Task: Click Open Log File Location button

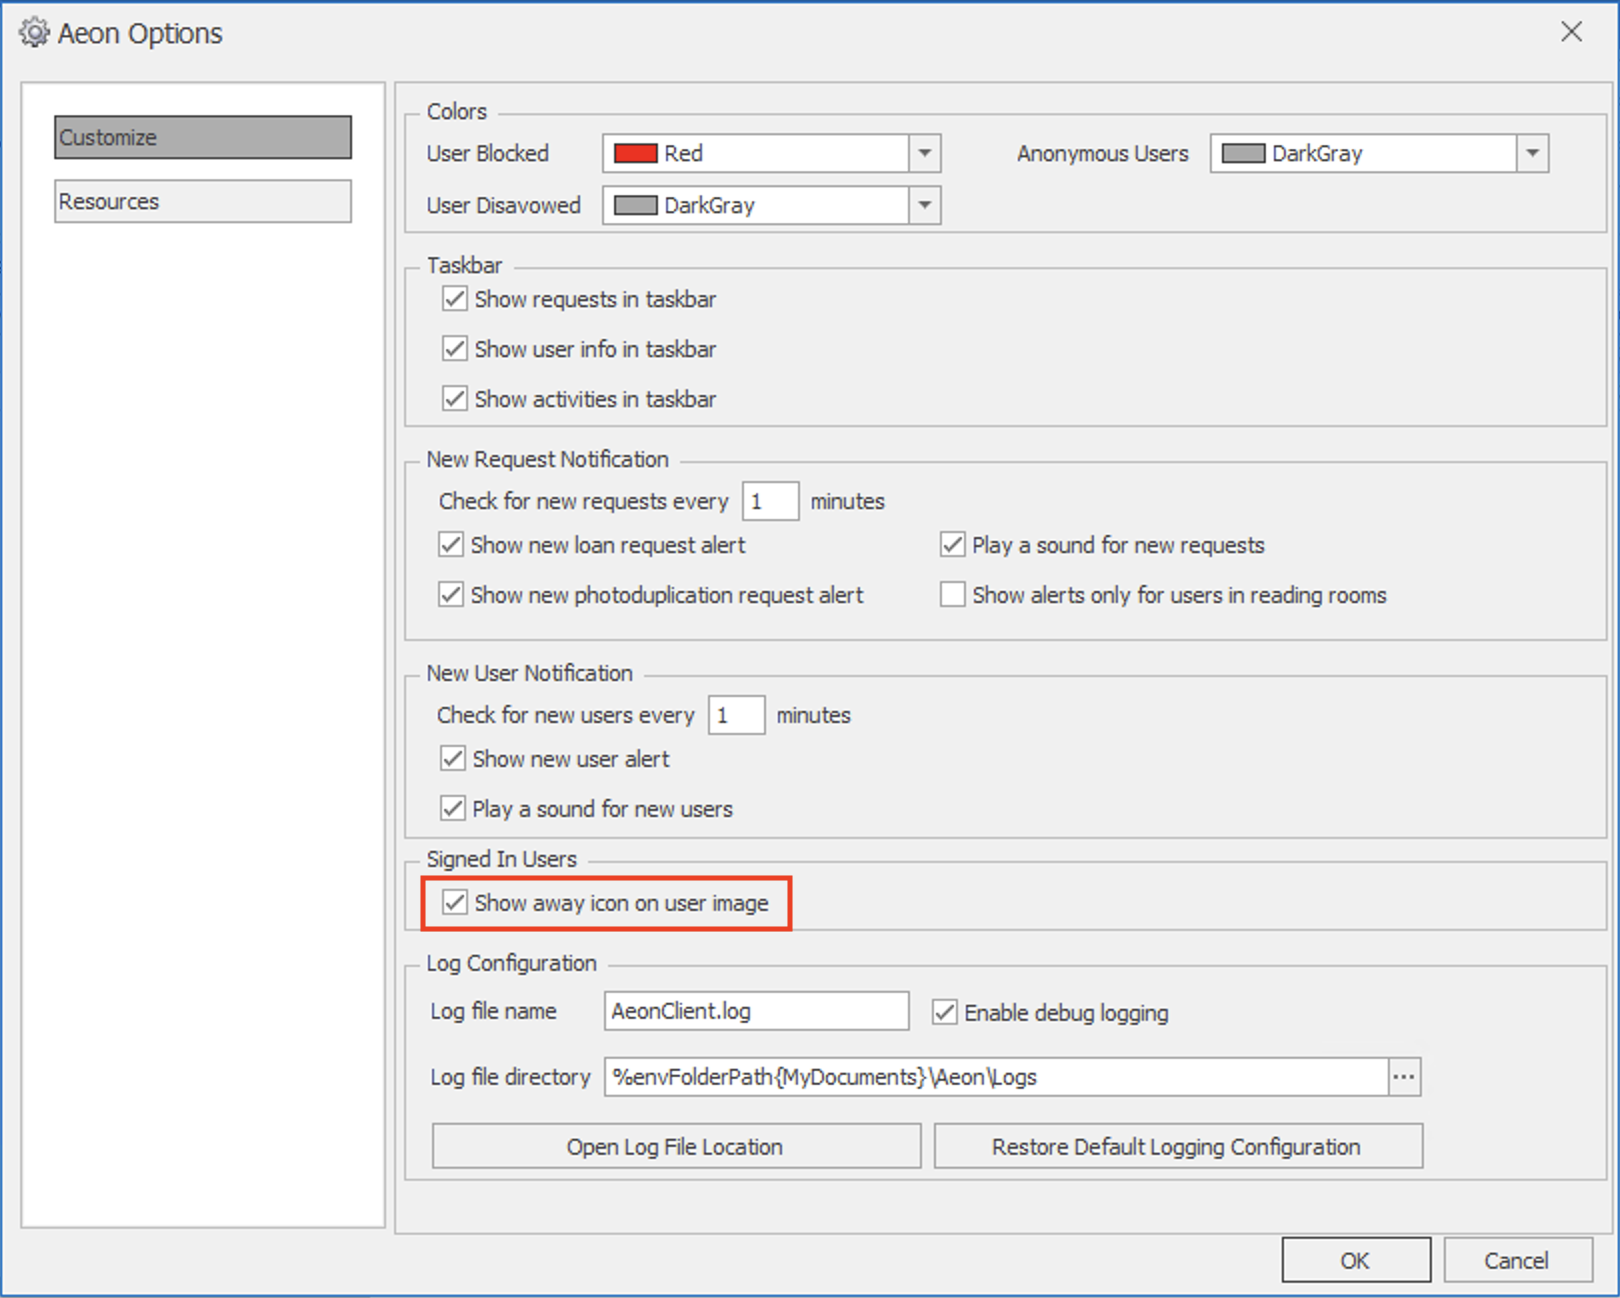Action: pos(676,1147)
